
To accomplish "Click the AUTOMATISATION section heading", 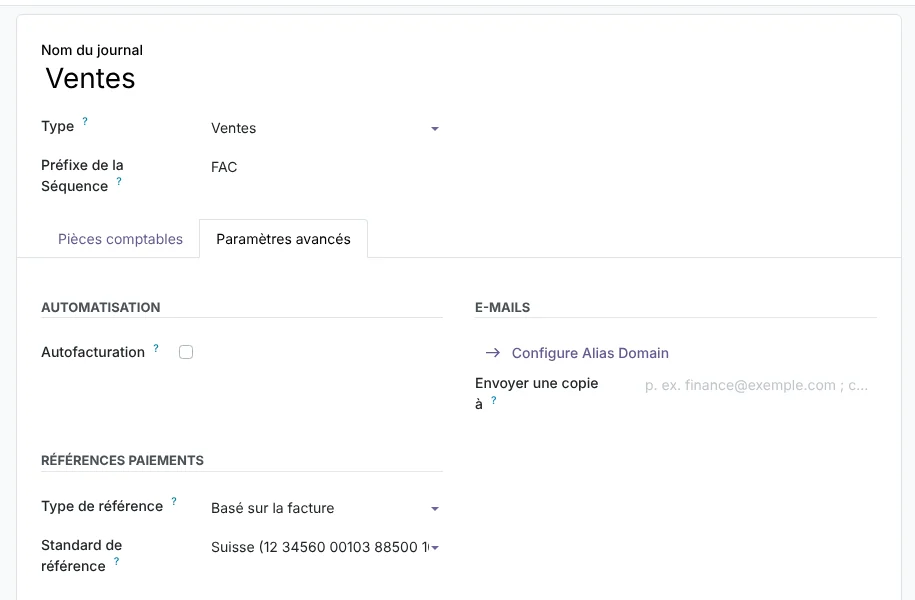I will (101, 308).
